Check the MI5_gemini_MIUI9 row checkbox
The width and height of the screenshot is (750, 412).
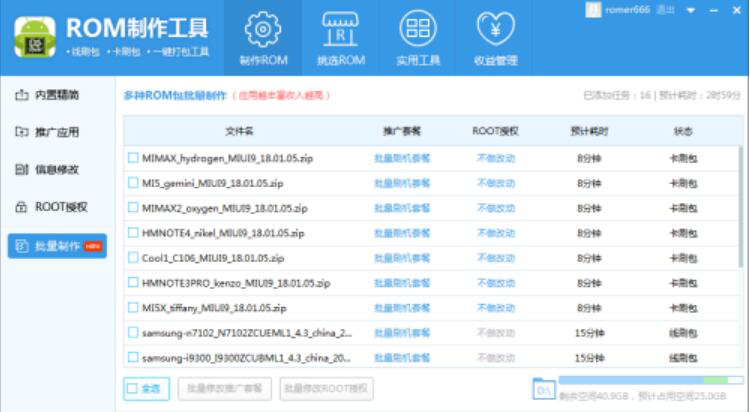[133, 183]
